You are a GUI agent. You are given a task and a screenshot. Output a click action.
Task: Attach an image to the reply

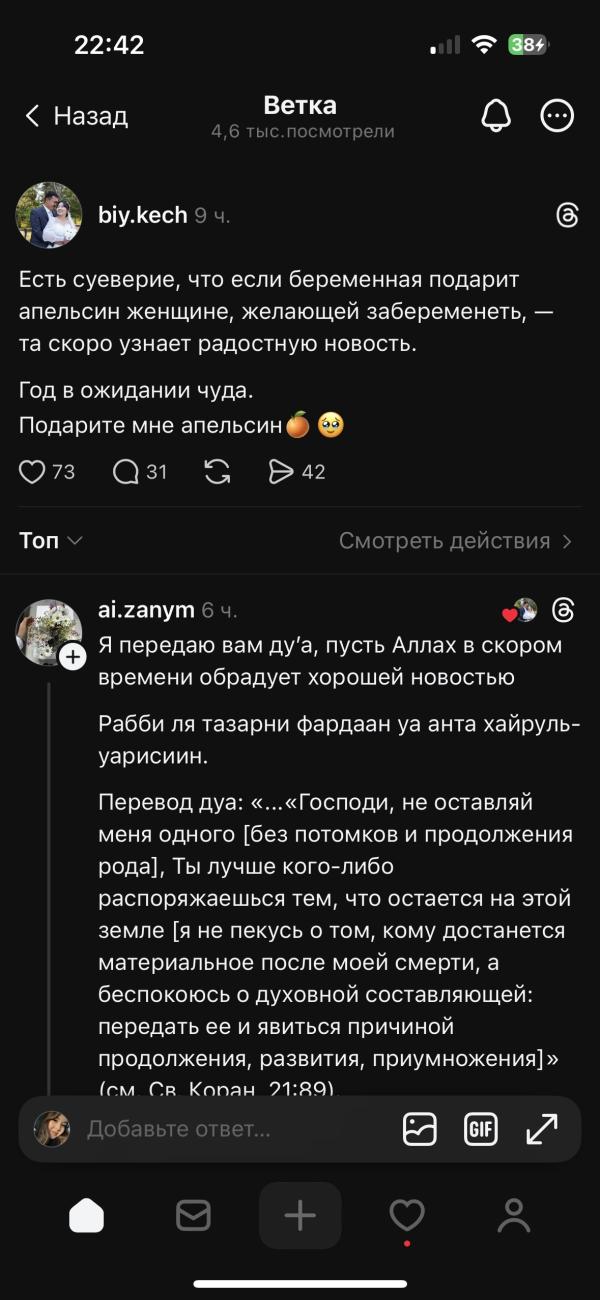(x=420, y=1129)
